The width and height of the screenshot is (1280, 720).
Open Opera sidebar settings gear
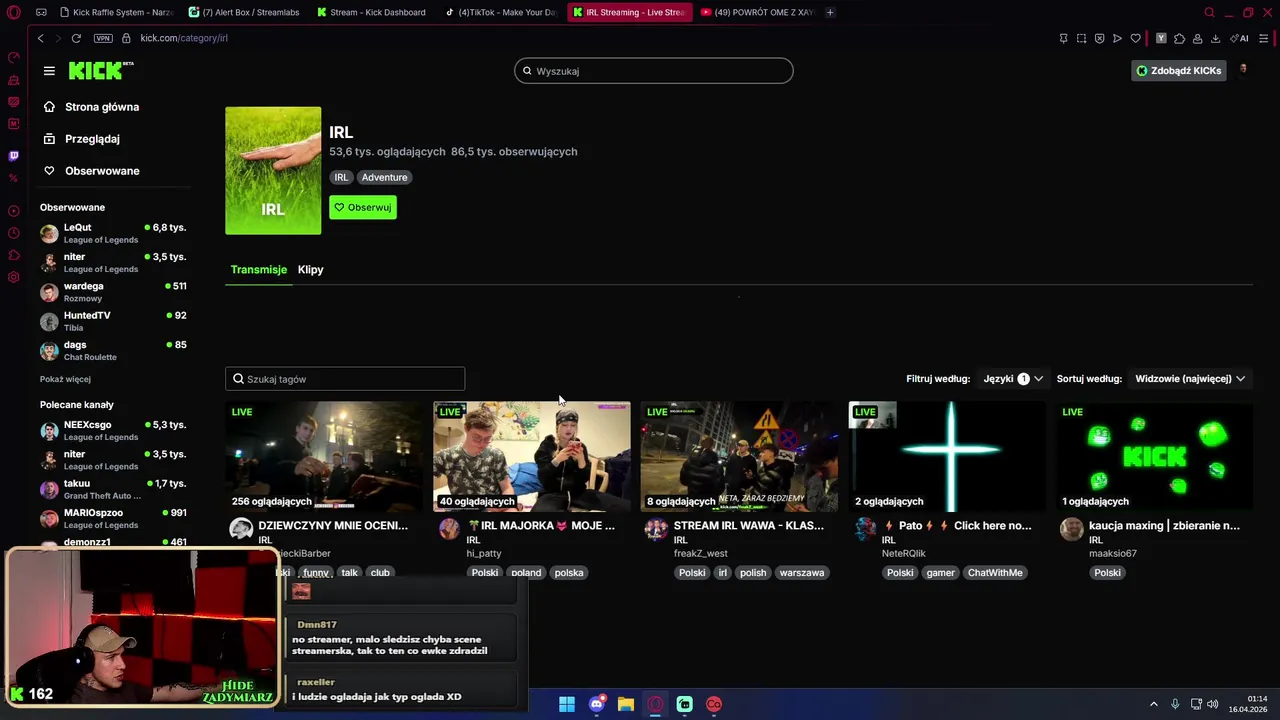tap(14, 277)
